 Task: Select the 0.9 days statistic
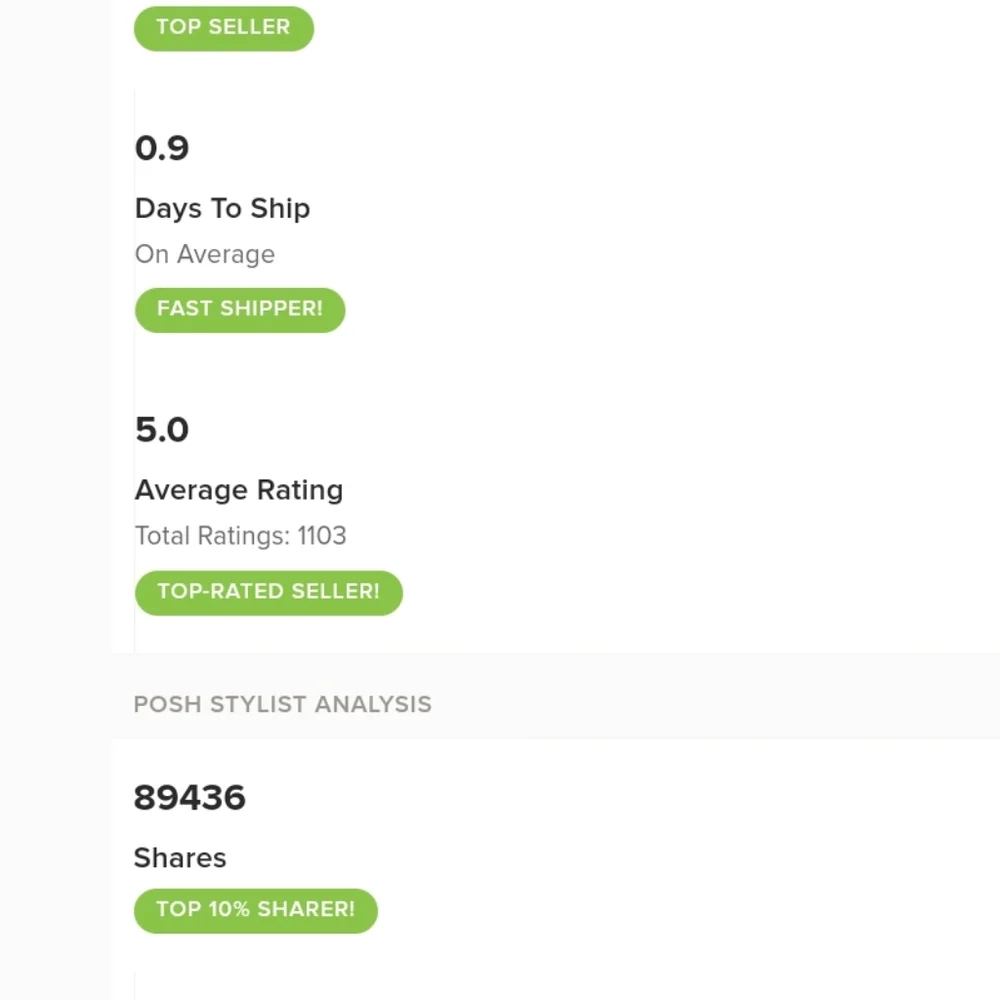pyautogui.click(x=162, y=149)
